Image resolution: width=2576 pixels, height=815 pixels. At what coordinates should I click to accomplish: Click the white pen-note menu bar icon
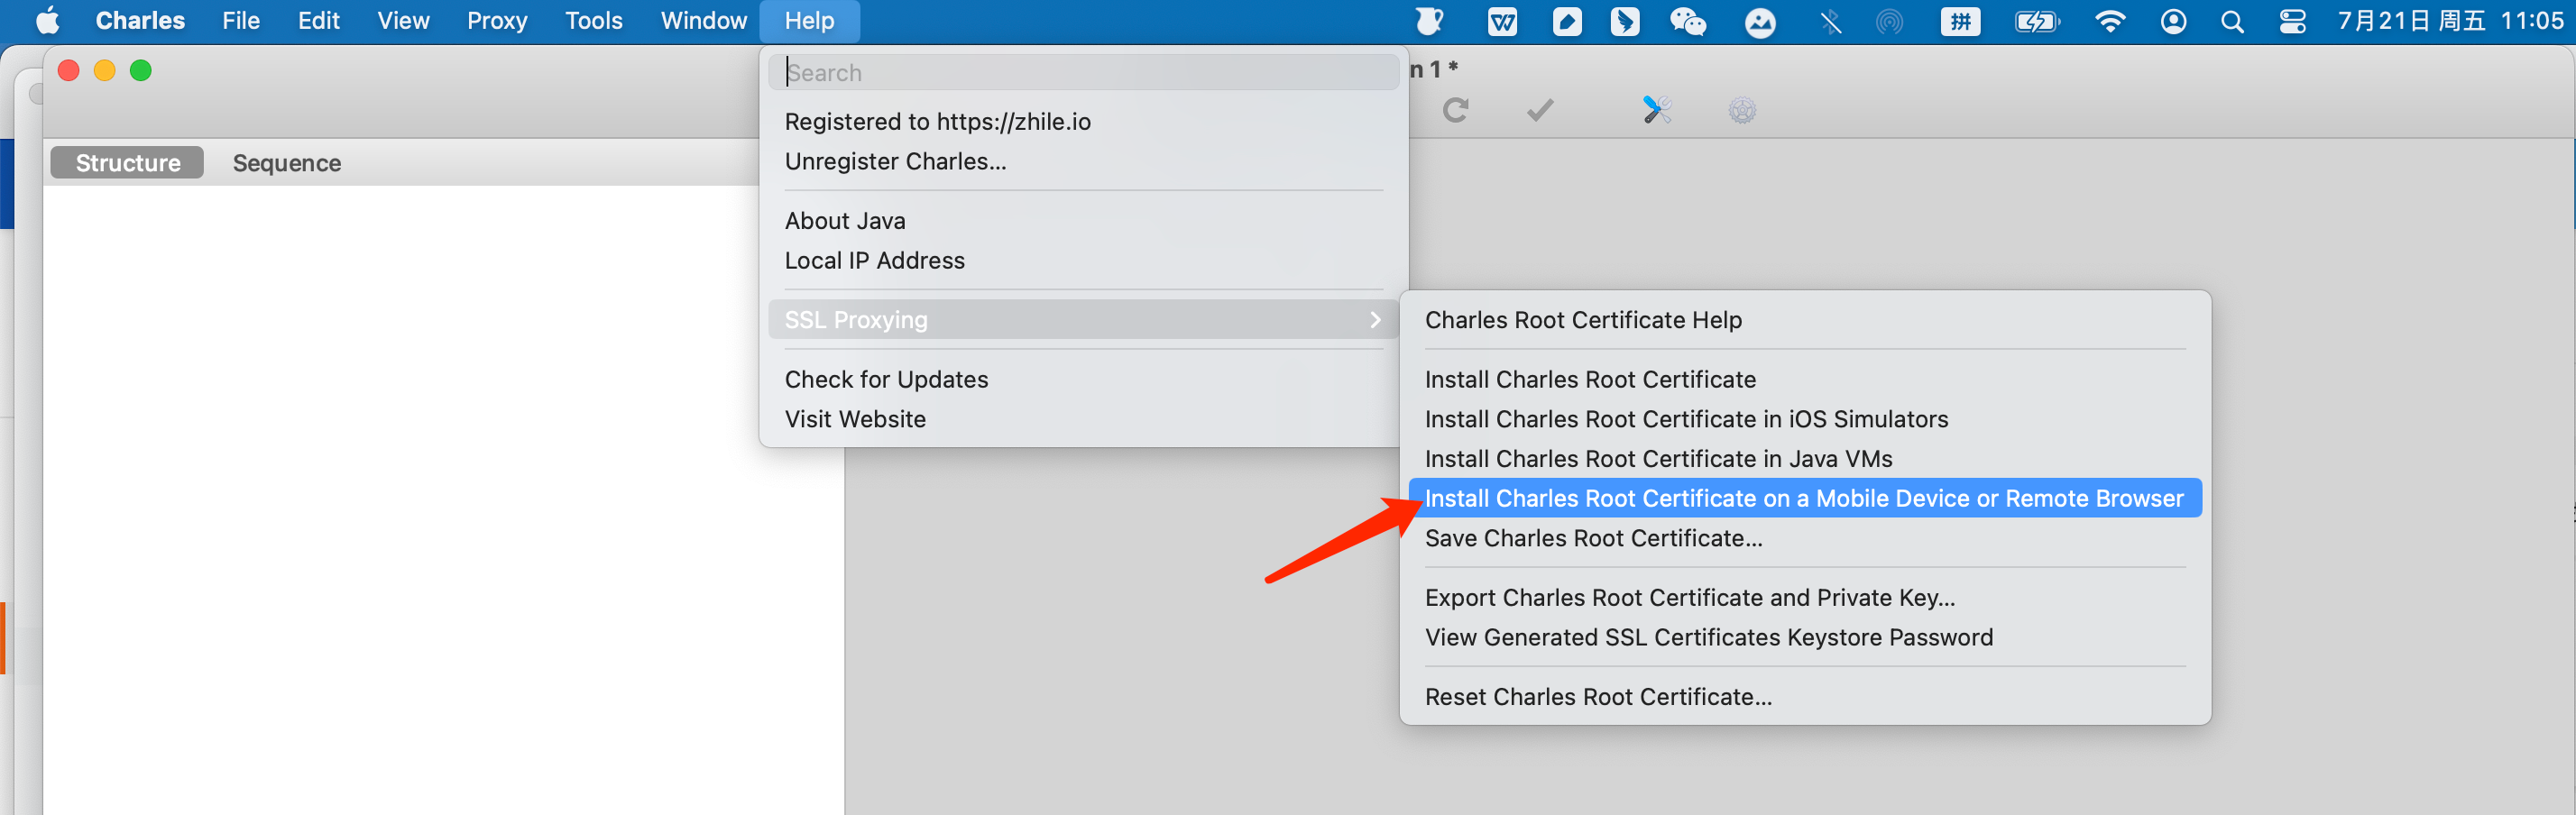pos(1567,21)
